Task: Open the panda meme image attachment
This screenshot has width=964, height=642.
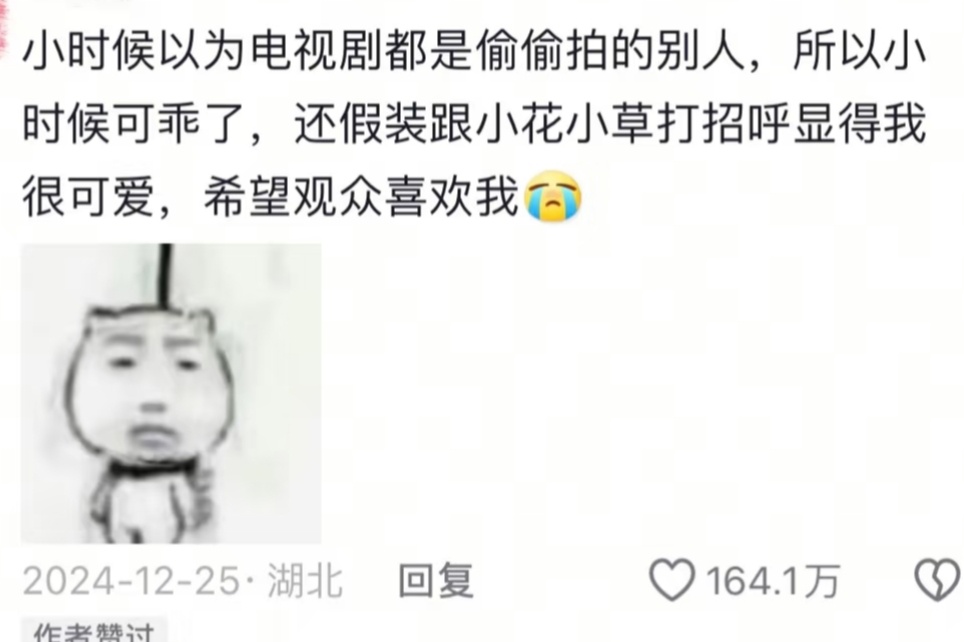Action: pyautogui.click(x=171, y=394)
